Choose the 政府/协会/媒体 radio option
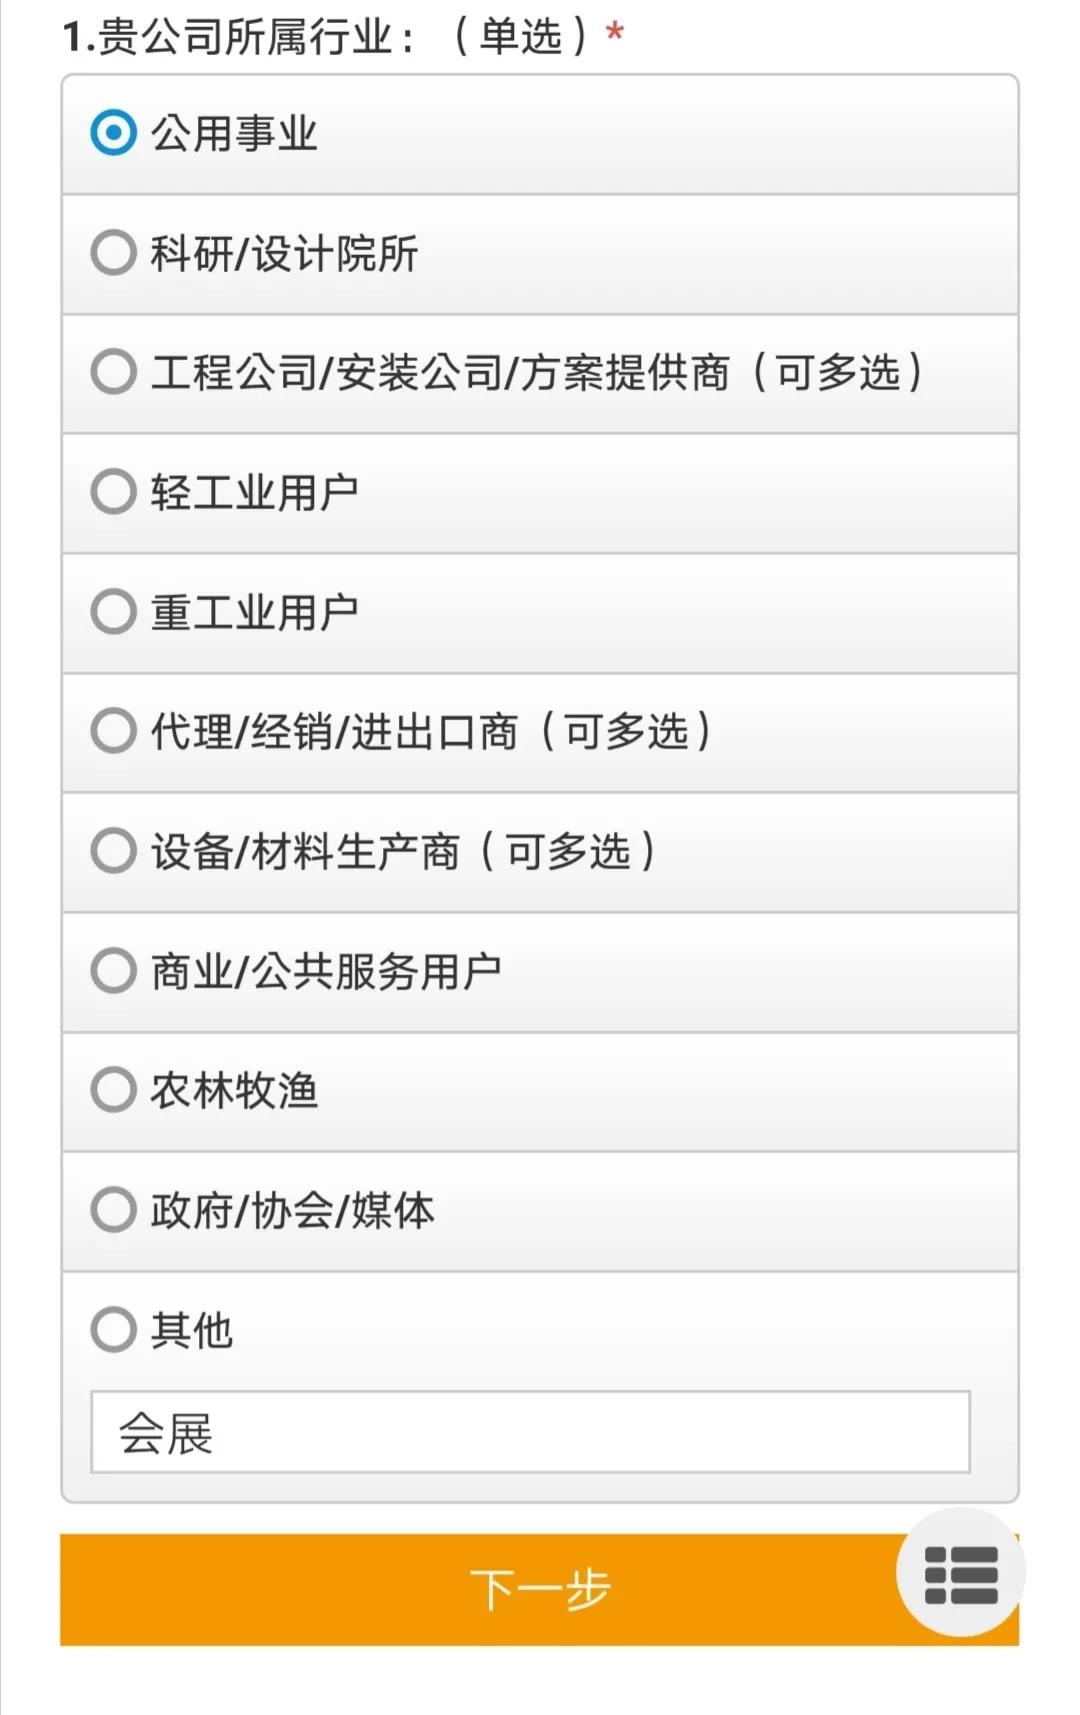This screenshot has height=1715, width=1080. click(x=113, y=1210)
